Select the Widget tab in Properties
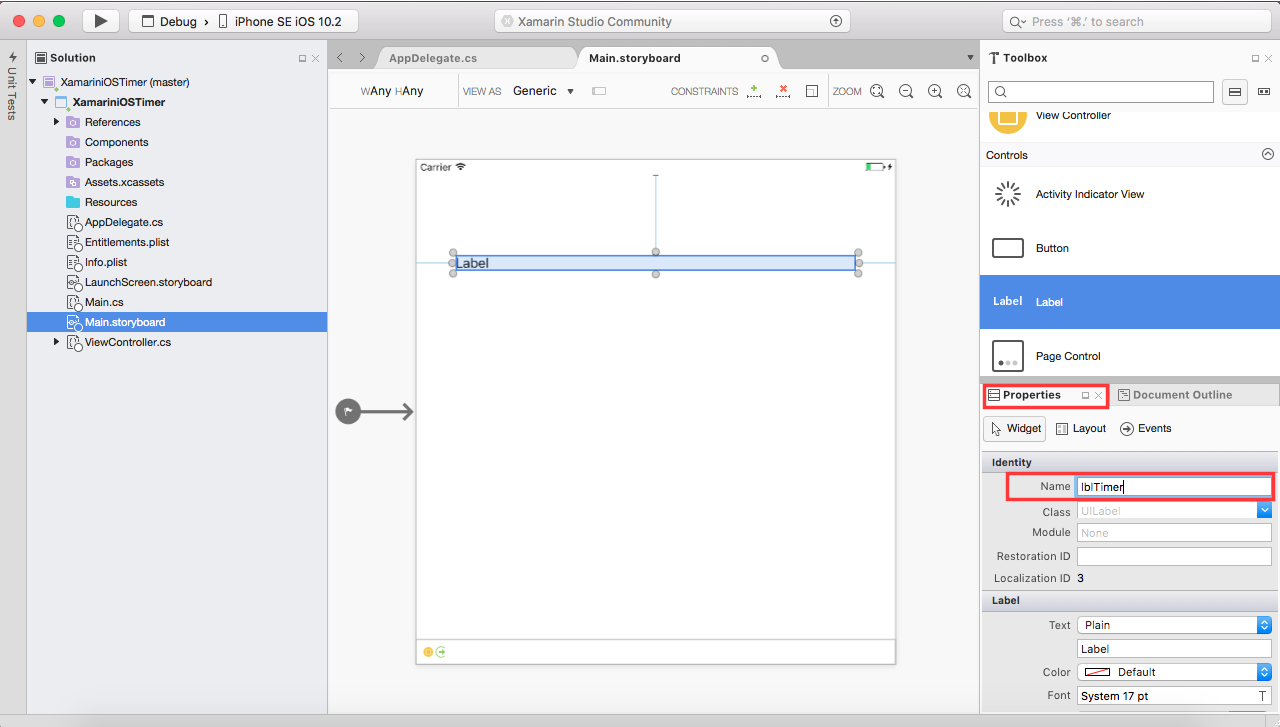This screenshot has width=1280, height=727. coord(1014,428)
